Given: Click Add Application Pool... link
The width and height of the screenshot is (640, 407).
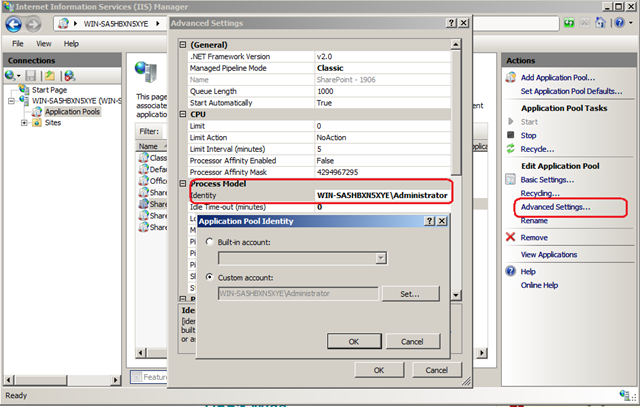Looking at the screenshot, I should click(558, 78).
